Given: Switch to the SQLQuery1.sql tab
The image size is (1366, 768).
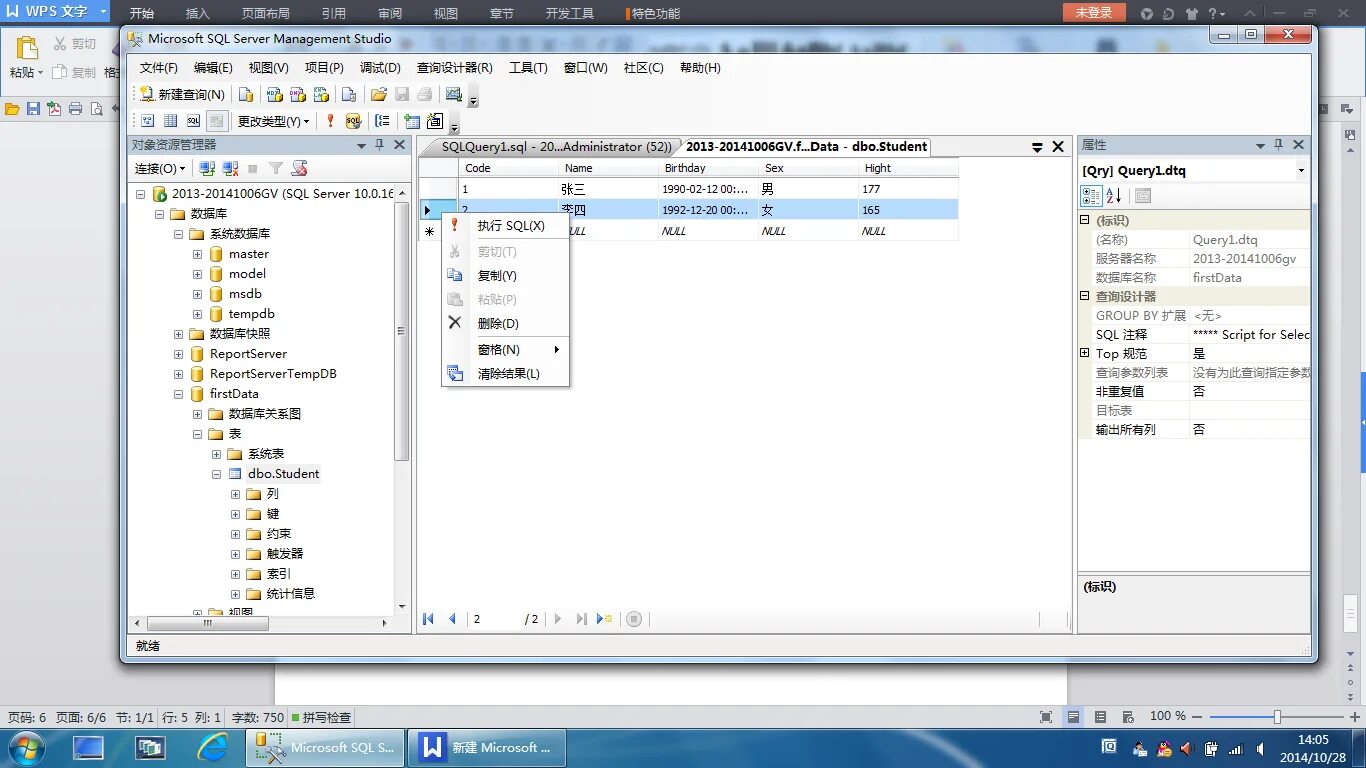Looking at the screenshot, I should click(556, 147).
